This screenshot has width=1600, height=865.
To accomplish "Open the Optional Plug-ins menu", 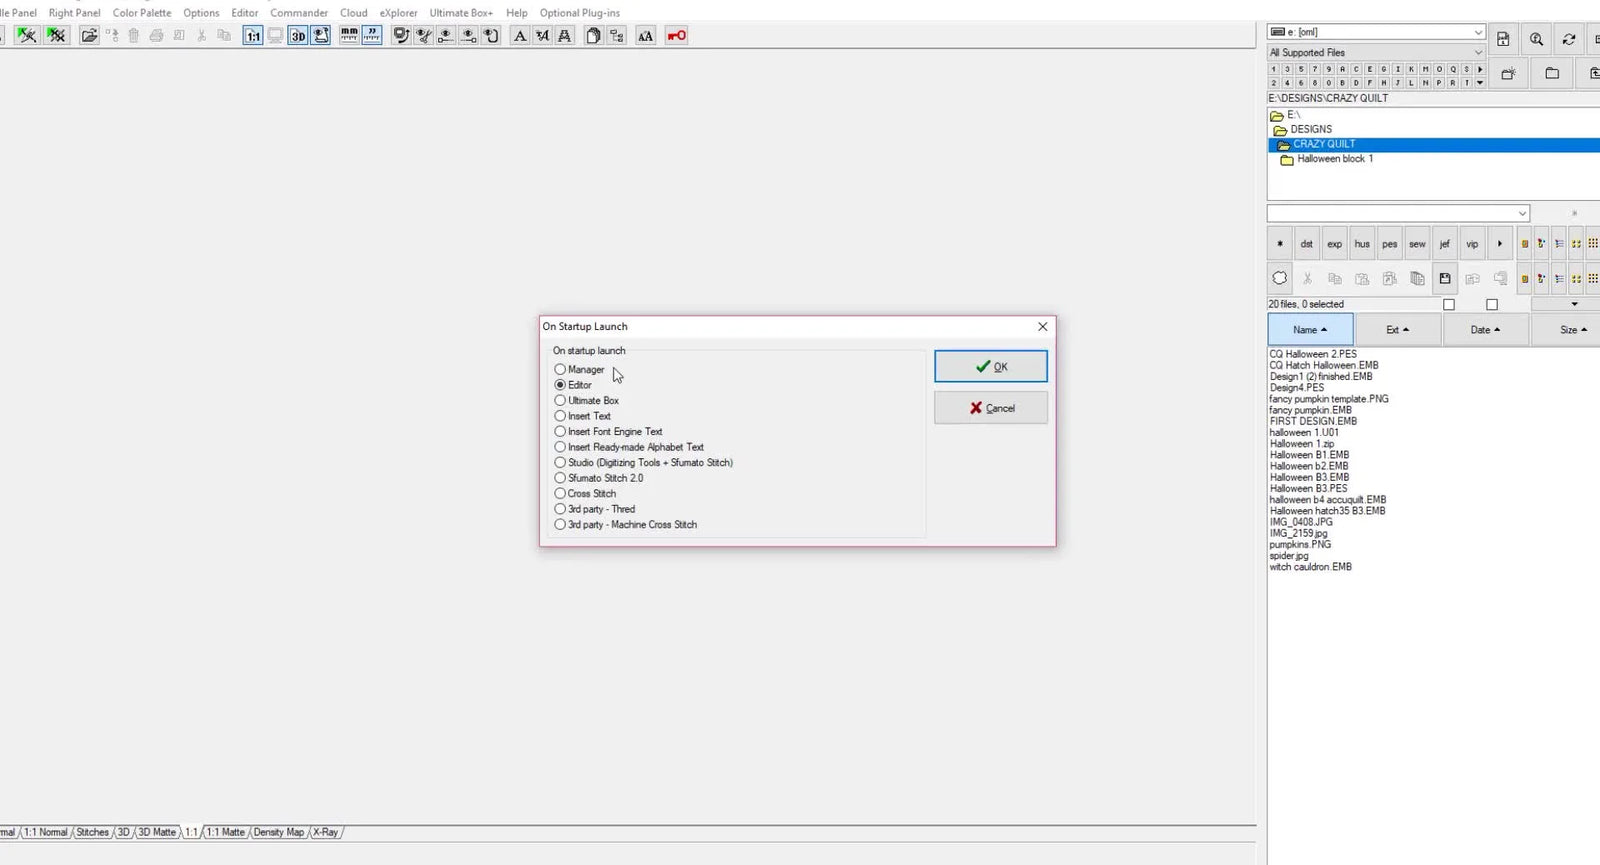I will [580, 13].
